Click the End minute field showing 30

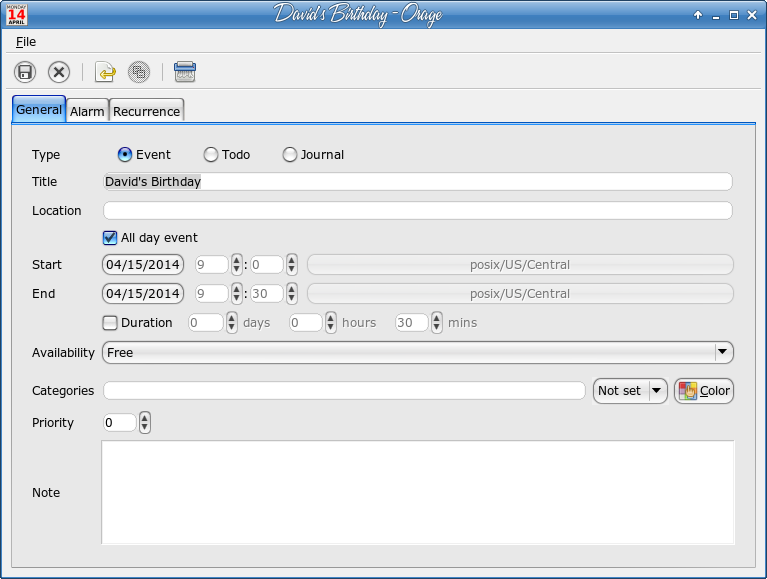point(267,293)
